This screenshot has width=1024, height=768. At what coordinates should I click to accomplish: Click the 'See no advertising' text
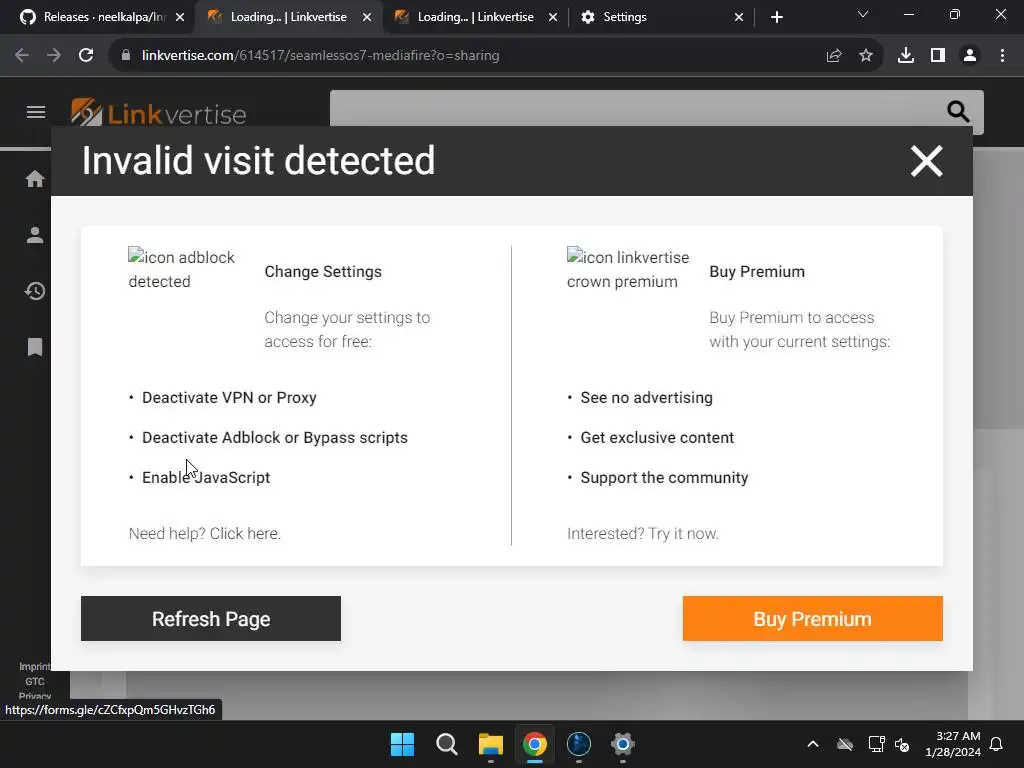coord(647,398)
